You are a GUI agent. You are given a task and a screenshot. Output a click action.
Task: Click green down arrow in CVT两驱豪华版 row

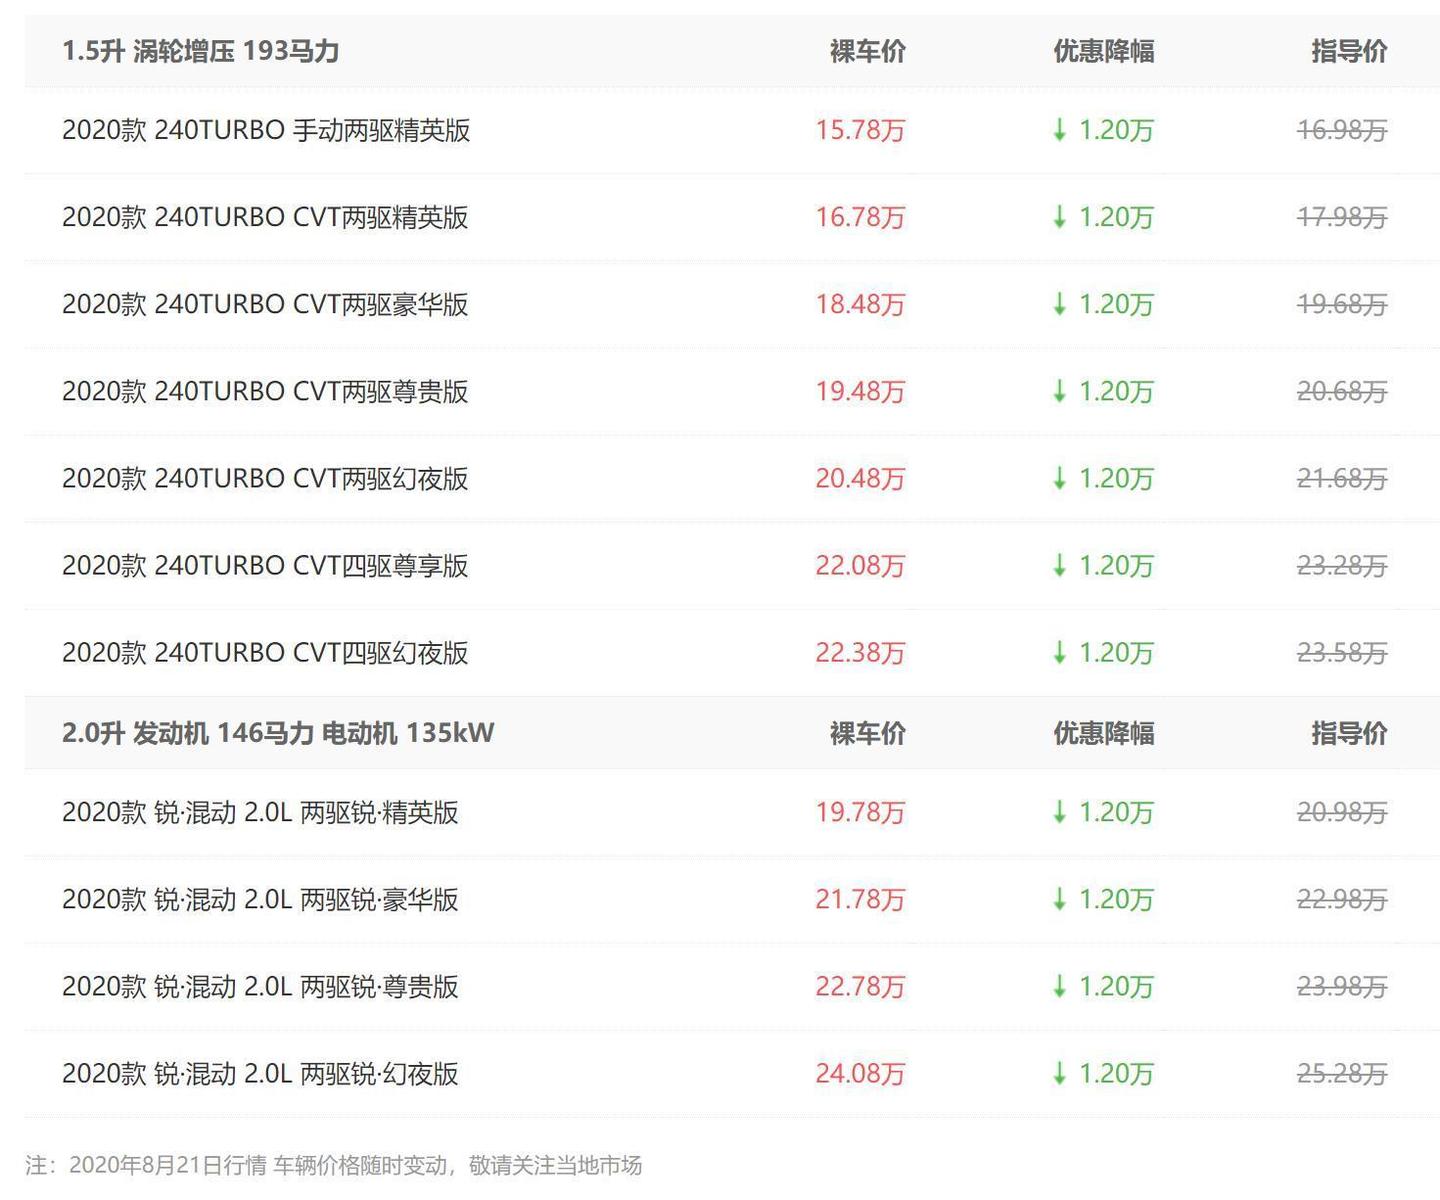coord(1060,304)
